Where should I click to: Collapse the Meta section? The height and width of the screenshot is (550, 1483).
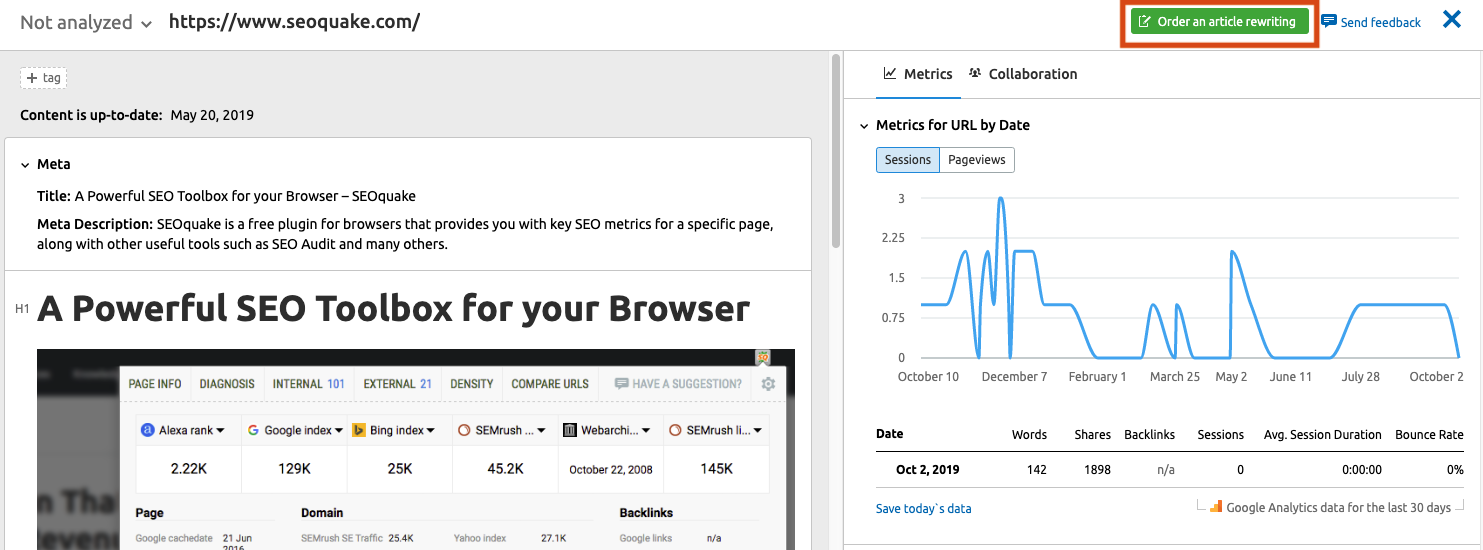pyautogui.click(x=26, y=164)
